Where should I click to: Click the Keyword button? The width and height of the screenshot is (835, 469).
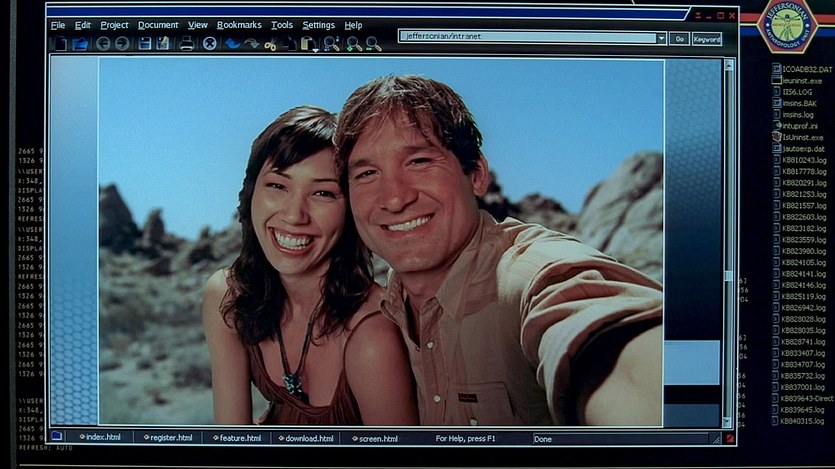pyautogui.click(x=706, y=38)
